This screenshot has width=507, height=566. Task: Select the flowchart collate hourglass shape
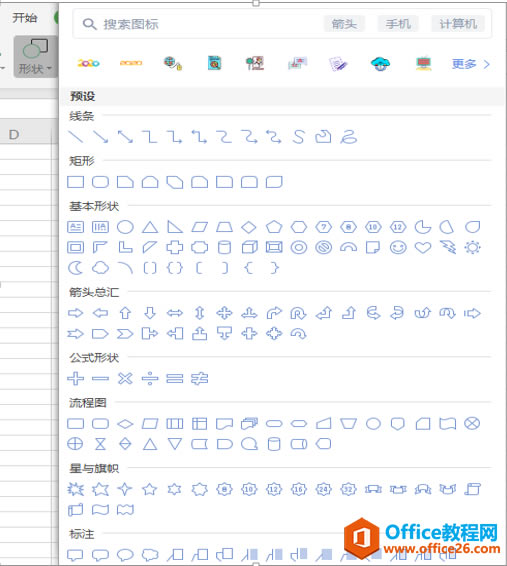100,444
